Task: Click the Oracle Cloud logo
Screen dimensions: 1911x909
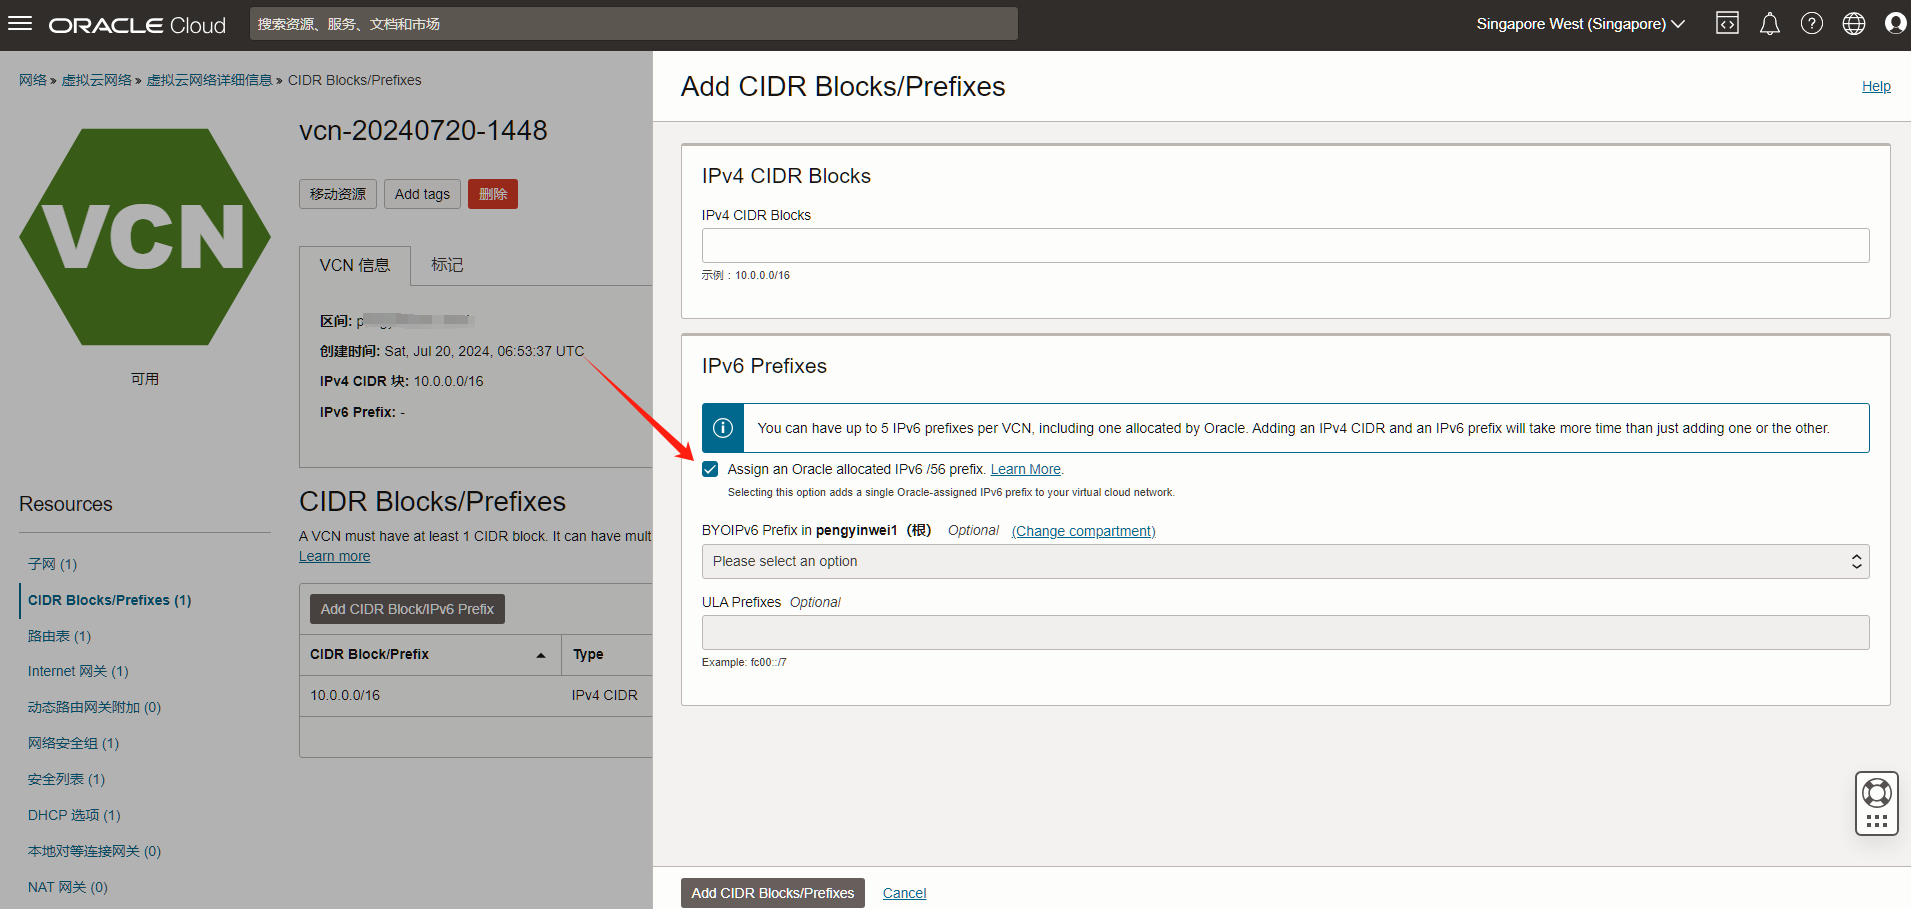Action: (x=137, y=25)
